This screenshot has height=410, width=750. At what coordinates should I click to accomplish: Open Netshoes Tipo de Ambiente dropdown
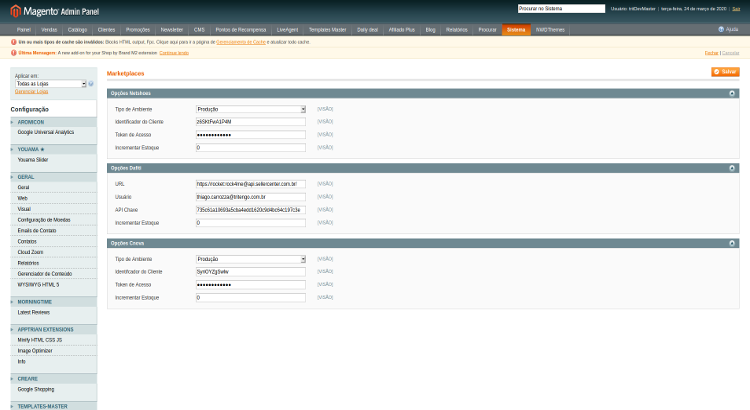(251, 109)
